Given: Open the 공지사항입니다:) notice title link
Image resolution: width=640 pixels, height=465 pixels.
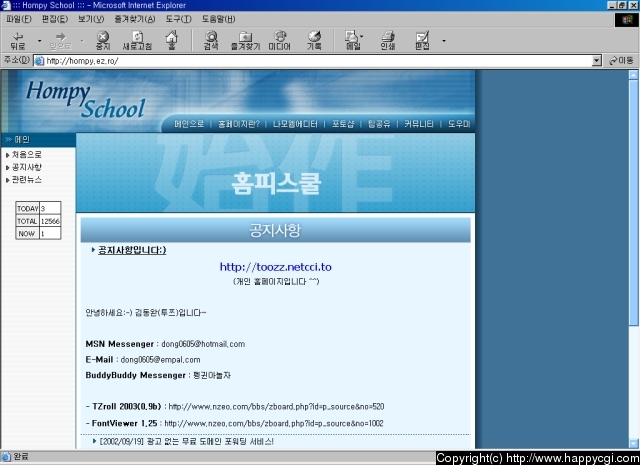Looking at the screenshot, I should 132,250.
